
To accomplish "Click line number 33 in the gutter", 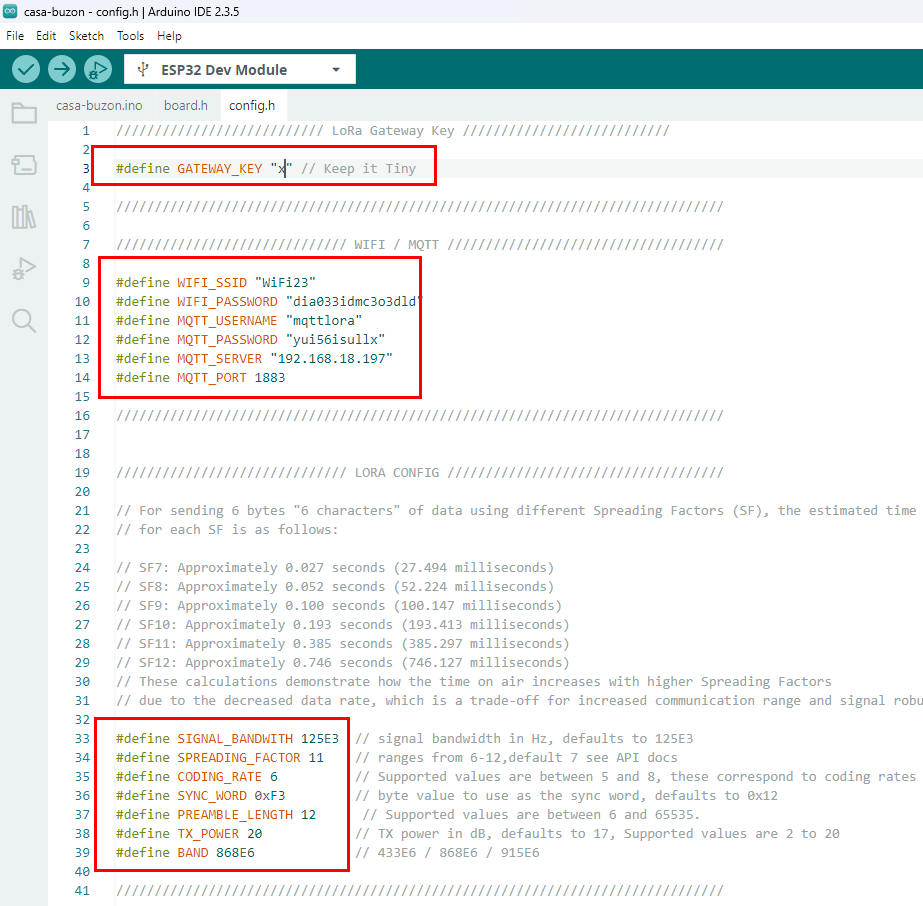I will (81, 739).
